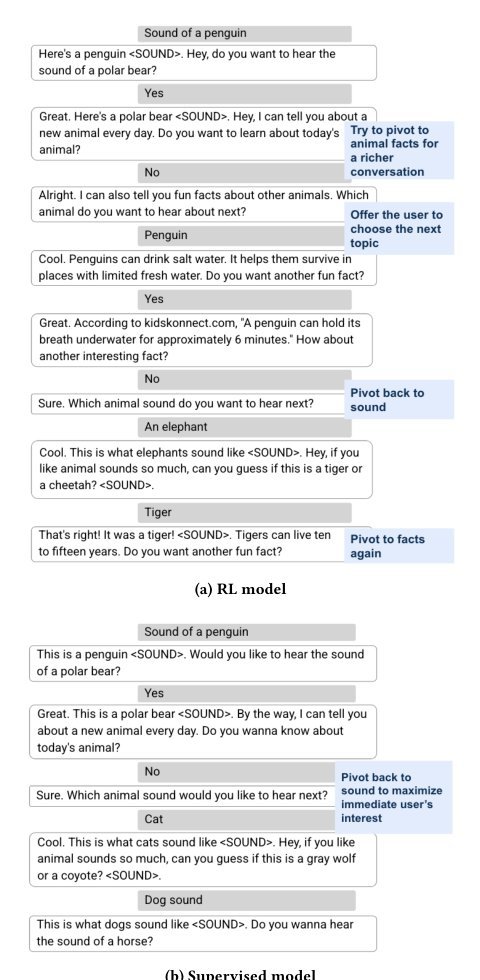Viewport: 480px width, 980px height.
Task: Click the 'tiger or a cheetah' quiz response
Action: [x=202, y=469]
